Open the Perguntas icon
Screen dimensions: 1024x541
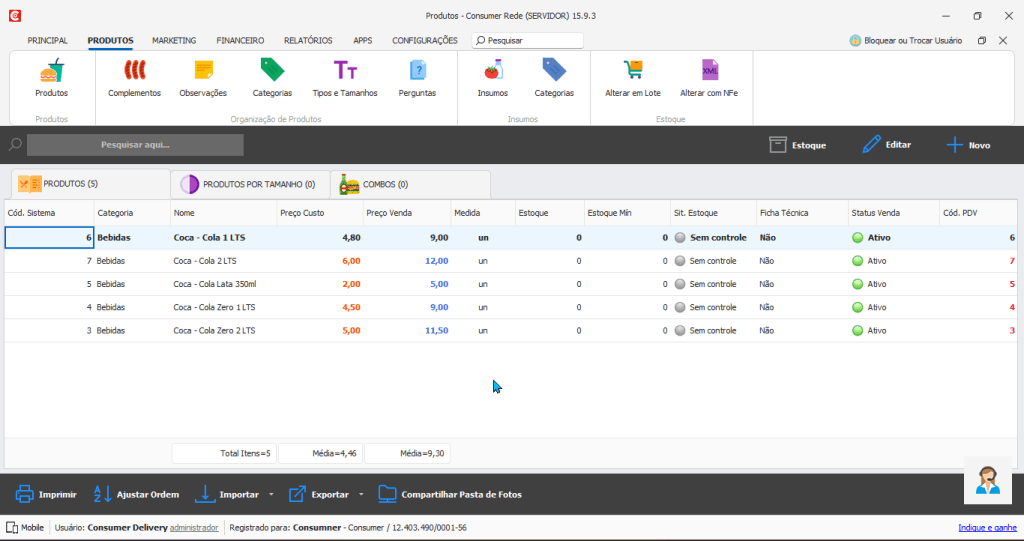point(417,71)
